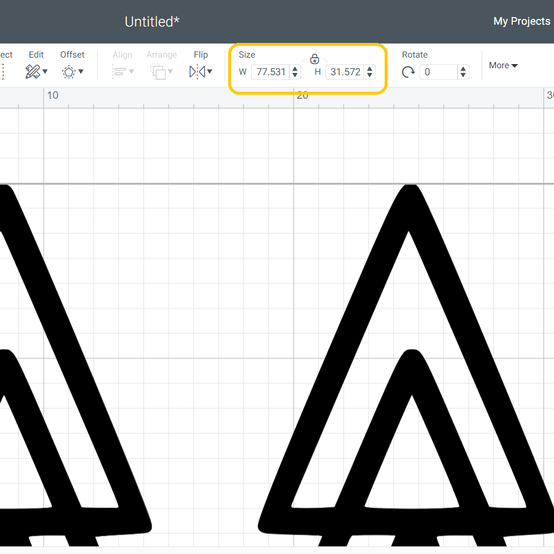Click the Untitled* project title
This screenshot has height=554, width=554.
click(x=152, y=22)
